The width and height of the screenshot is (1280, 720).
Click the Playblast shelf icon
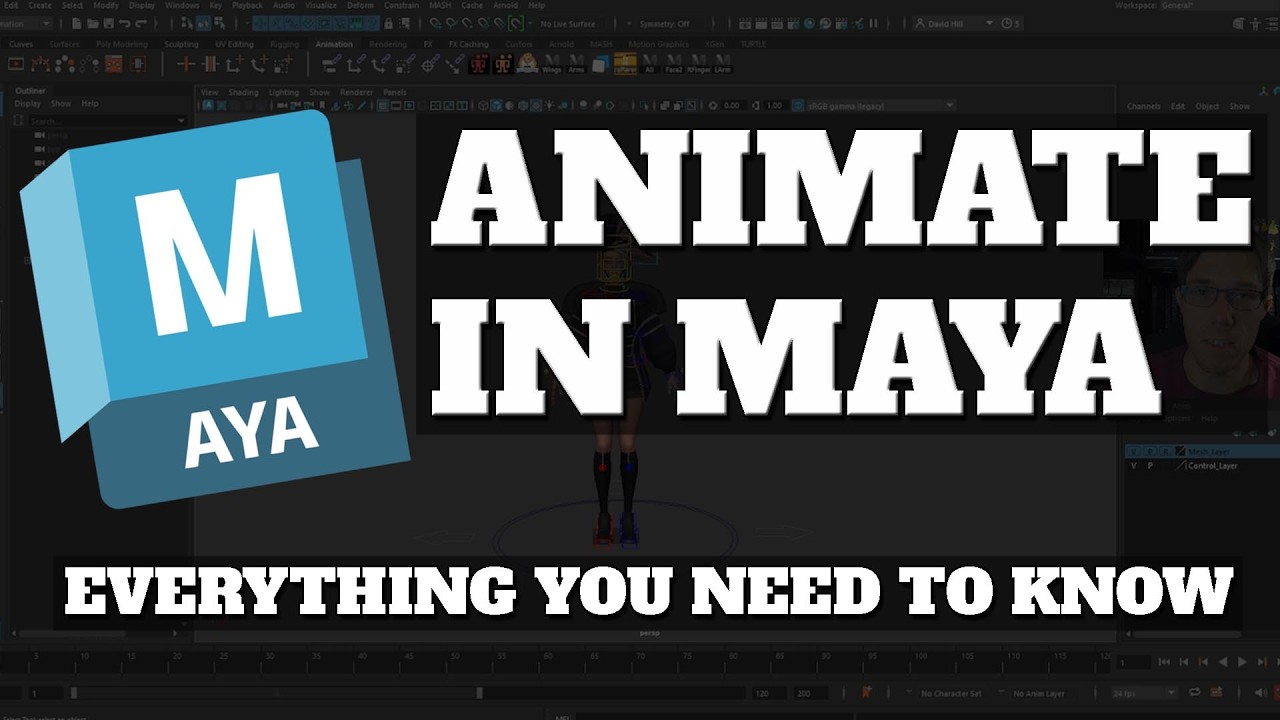pos(16,64)
